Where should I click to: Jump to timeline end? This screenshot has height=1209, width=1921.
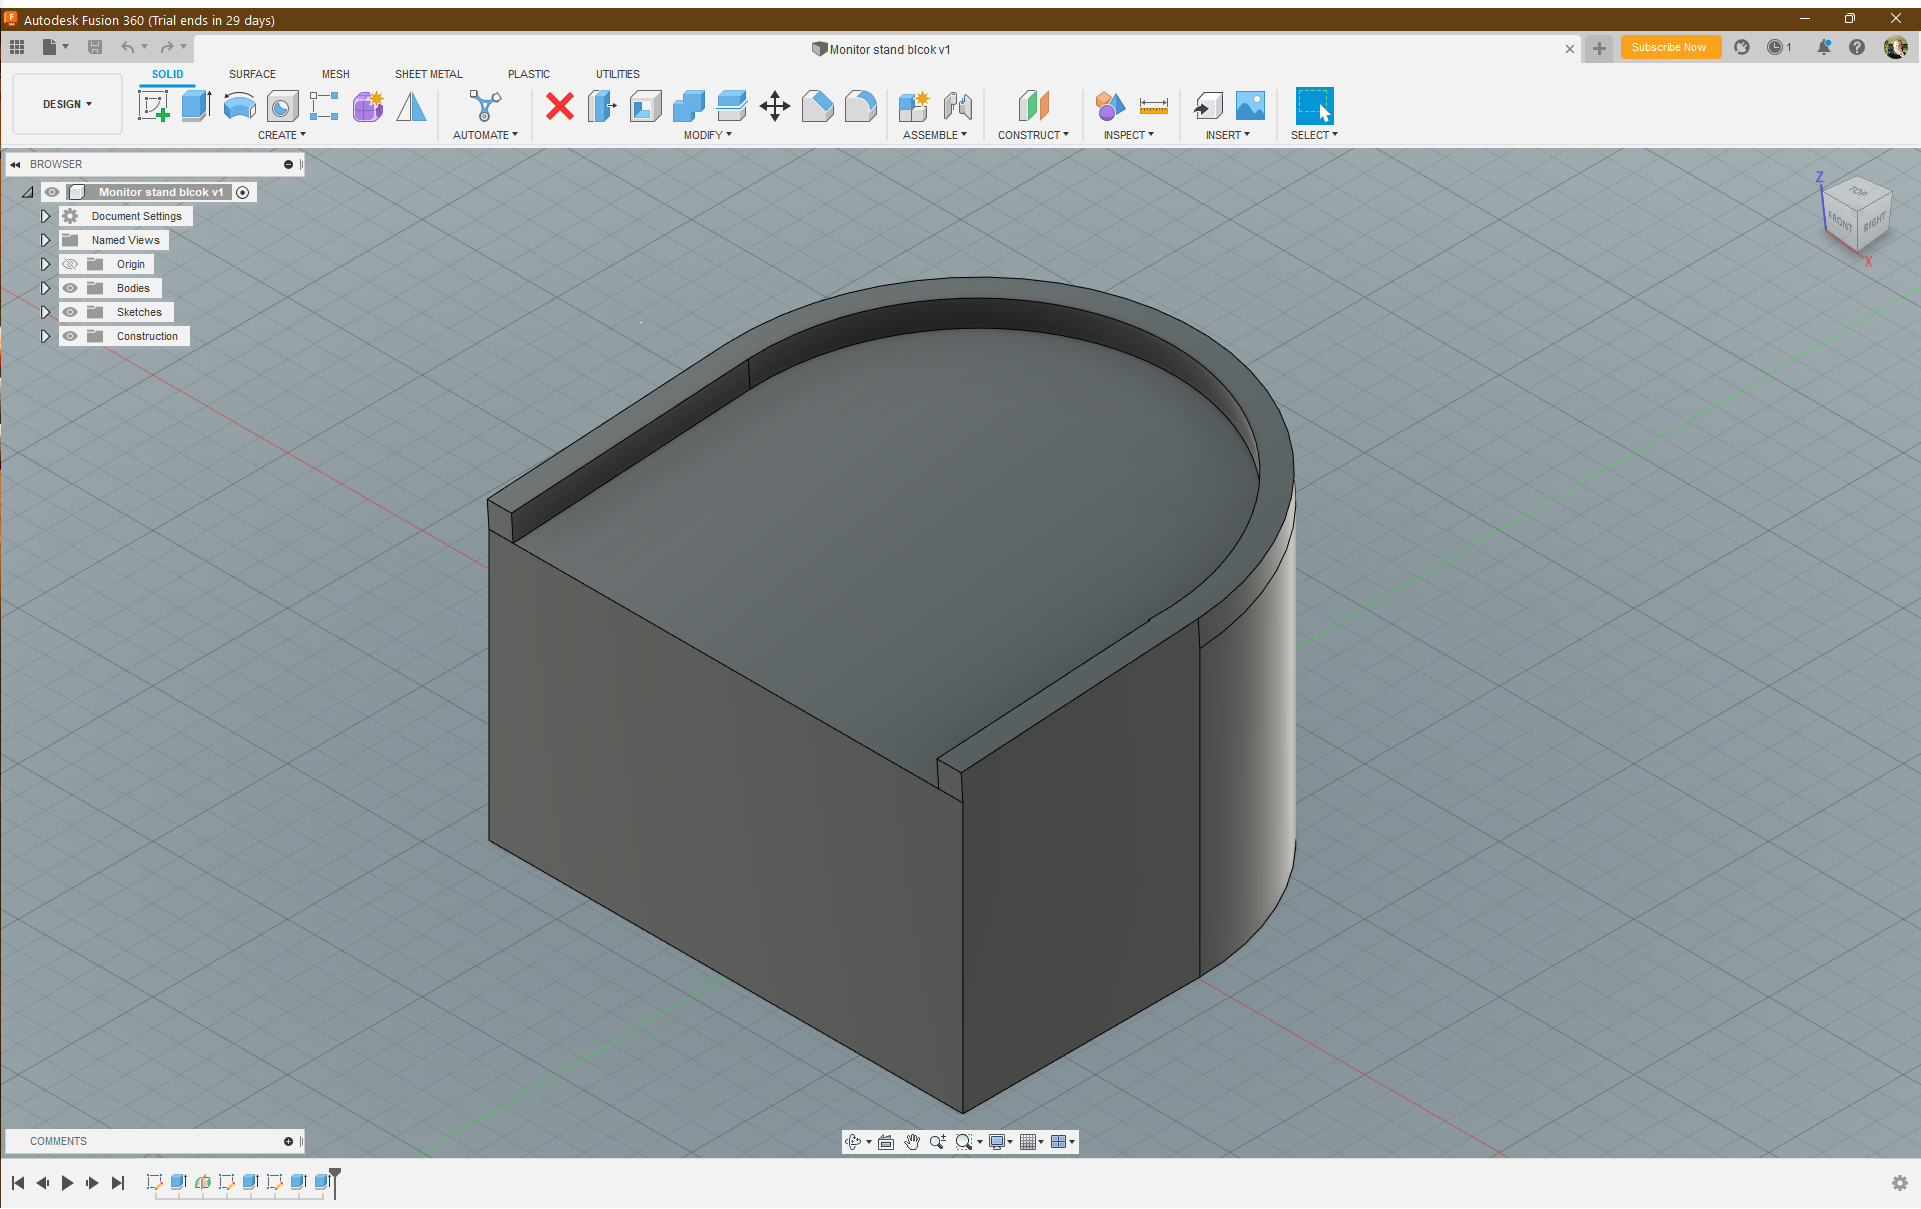(x=118, y=1183)
